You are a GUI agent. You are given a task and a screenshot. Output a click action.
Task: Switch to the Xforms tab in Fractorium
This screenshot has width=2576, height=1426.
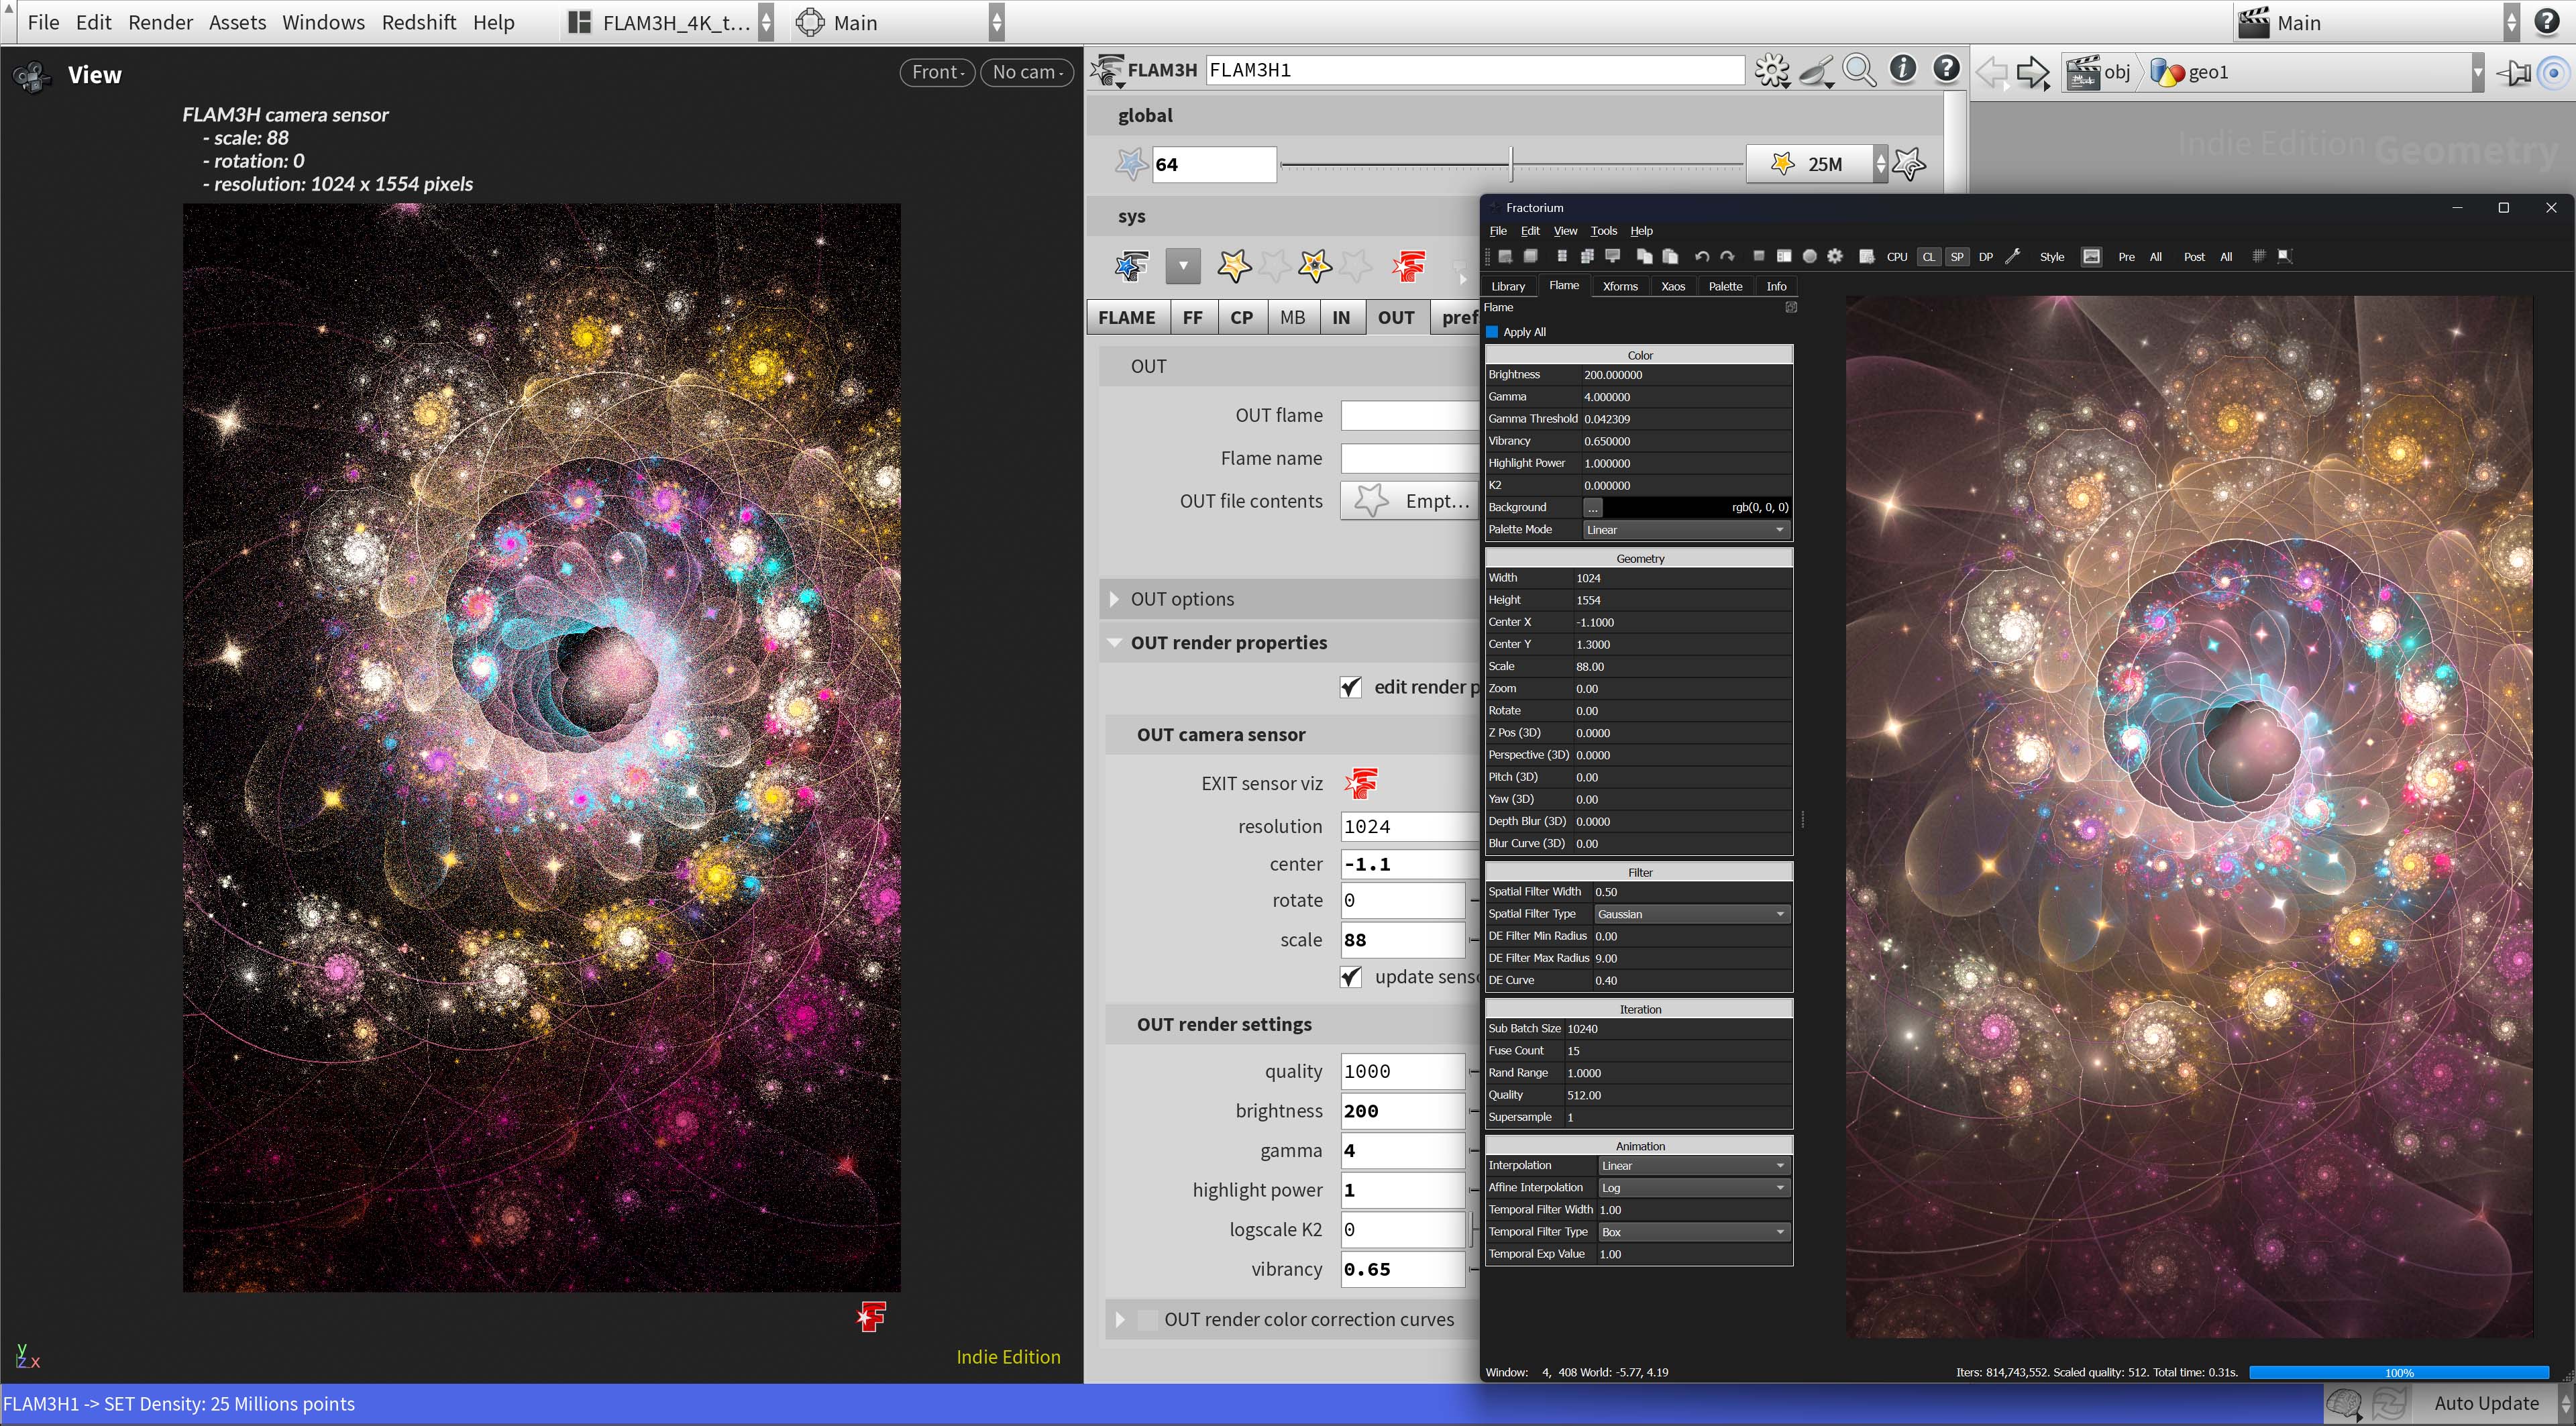(1620, 286)
